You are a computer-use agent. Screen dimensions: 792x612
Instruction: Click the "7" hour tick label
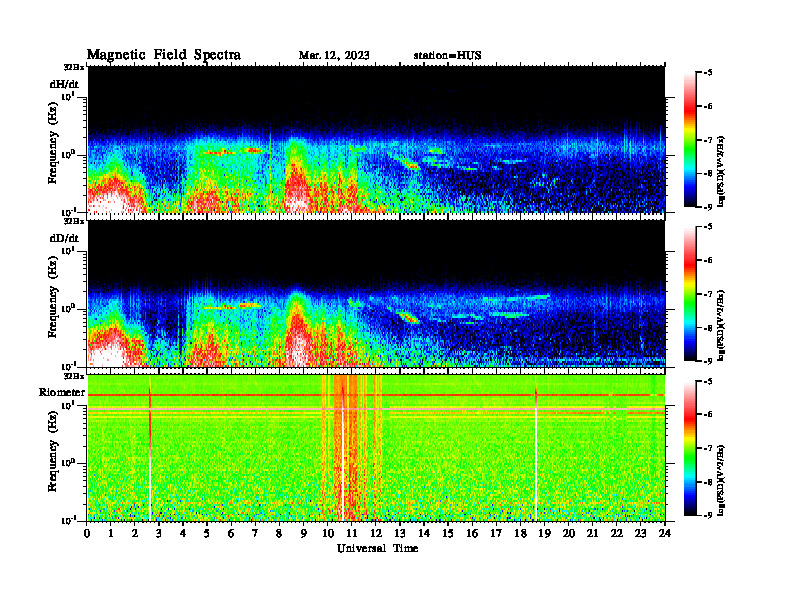click(255, 534)
